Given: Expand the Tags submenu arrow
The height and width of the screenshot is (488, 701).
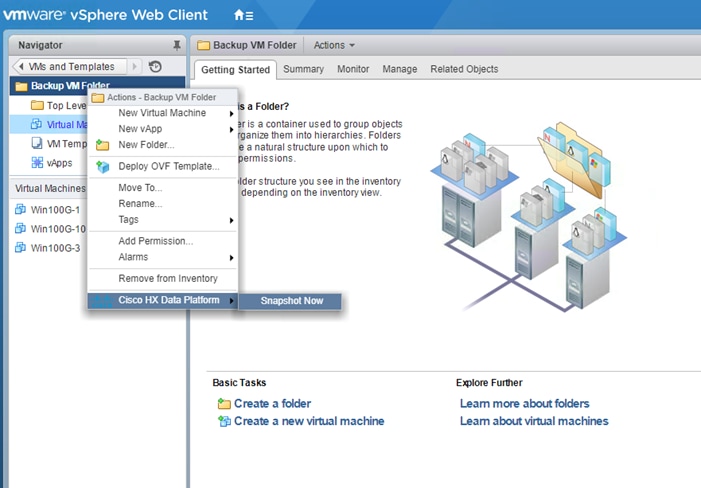Looking at the screenshot, I should point(232,220).
